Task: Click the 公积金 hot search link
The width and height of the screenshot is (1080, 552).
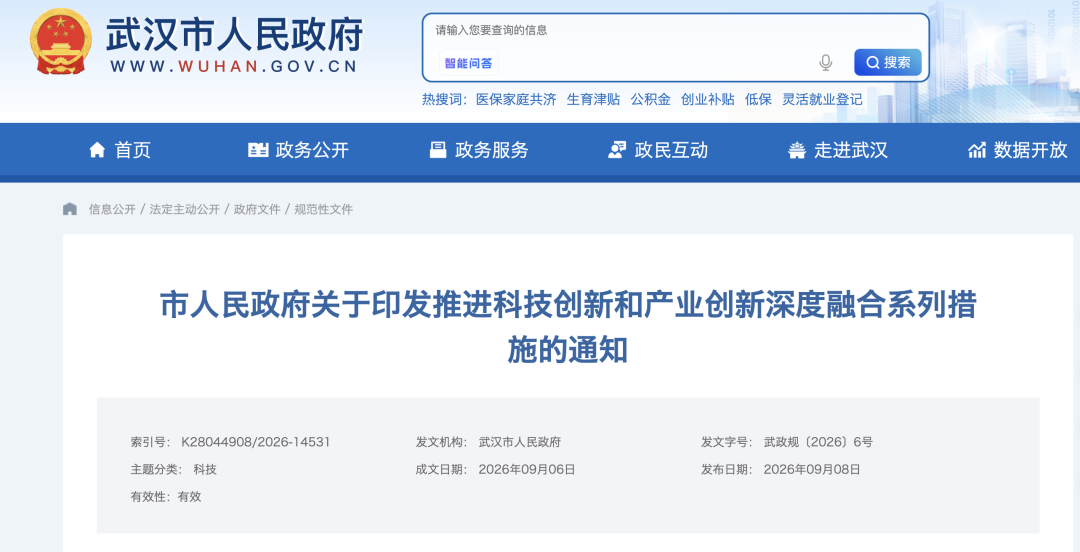Action: pos(650,99)
